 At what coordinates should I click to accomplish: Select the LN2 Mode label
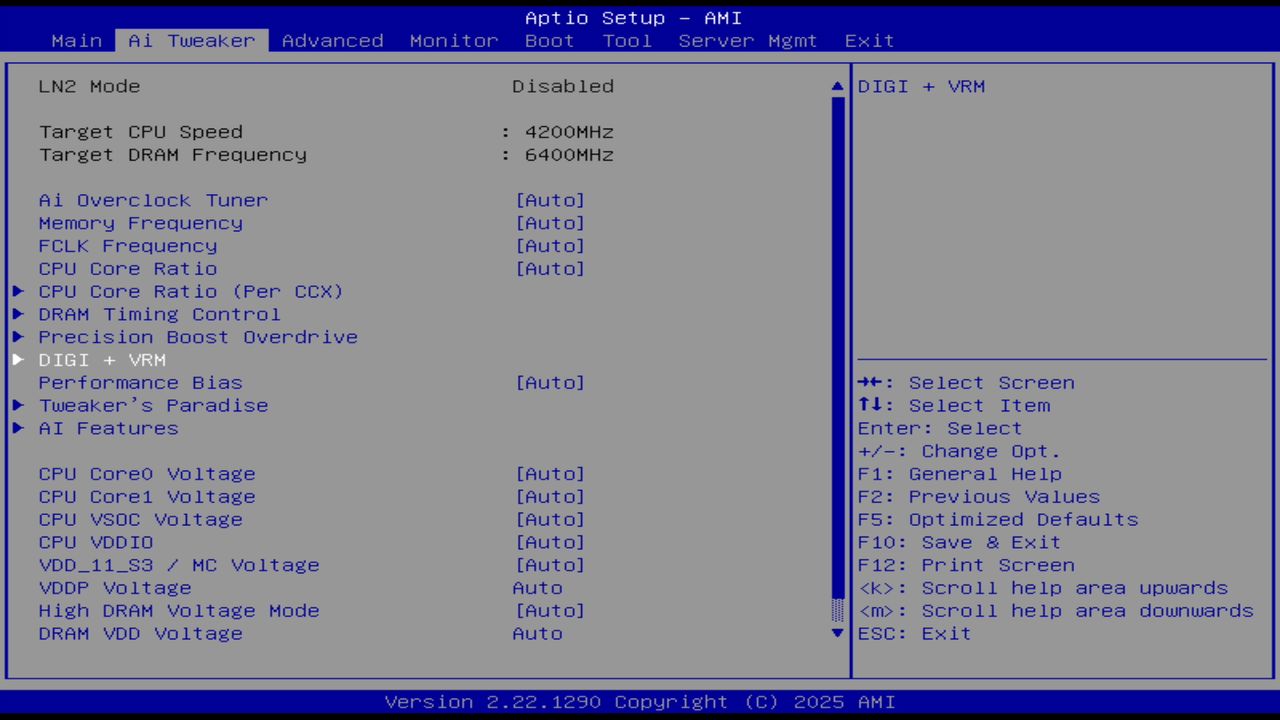(90, 87)
